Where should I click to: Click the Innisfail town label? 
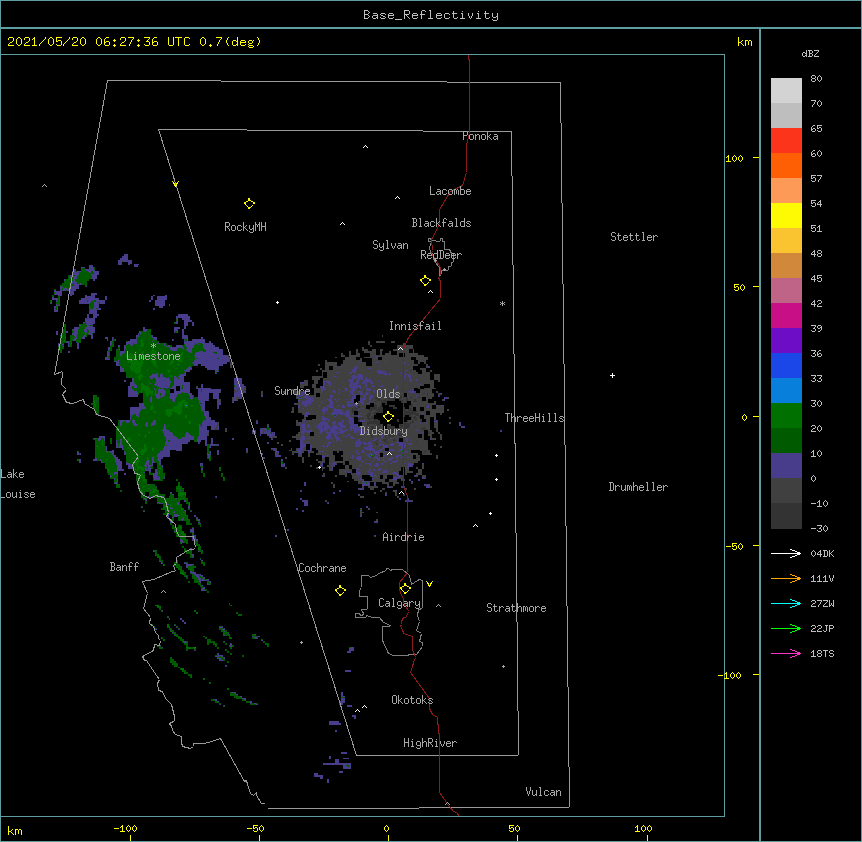pos(415,326)
